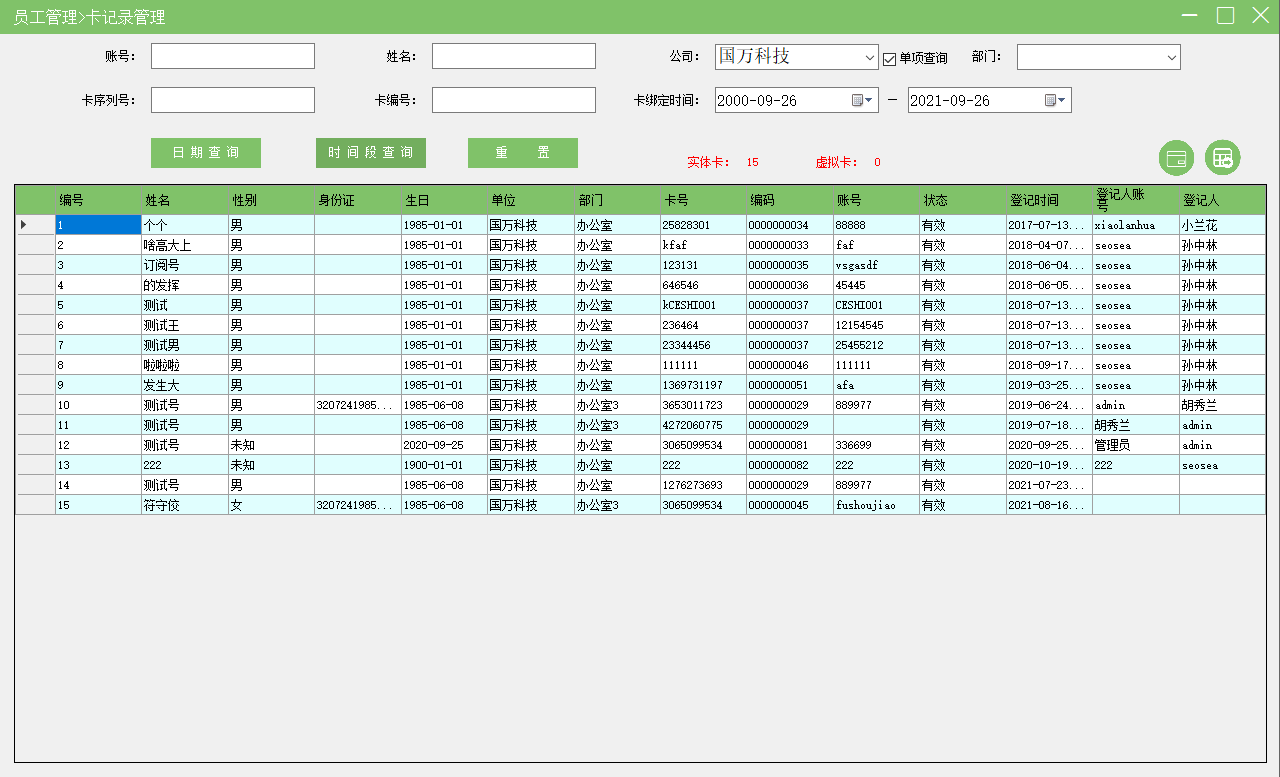This screenshot has width=1280, height=777.
Task: Focus the 卡序列号 text box
Action: coord(232,100)
